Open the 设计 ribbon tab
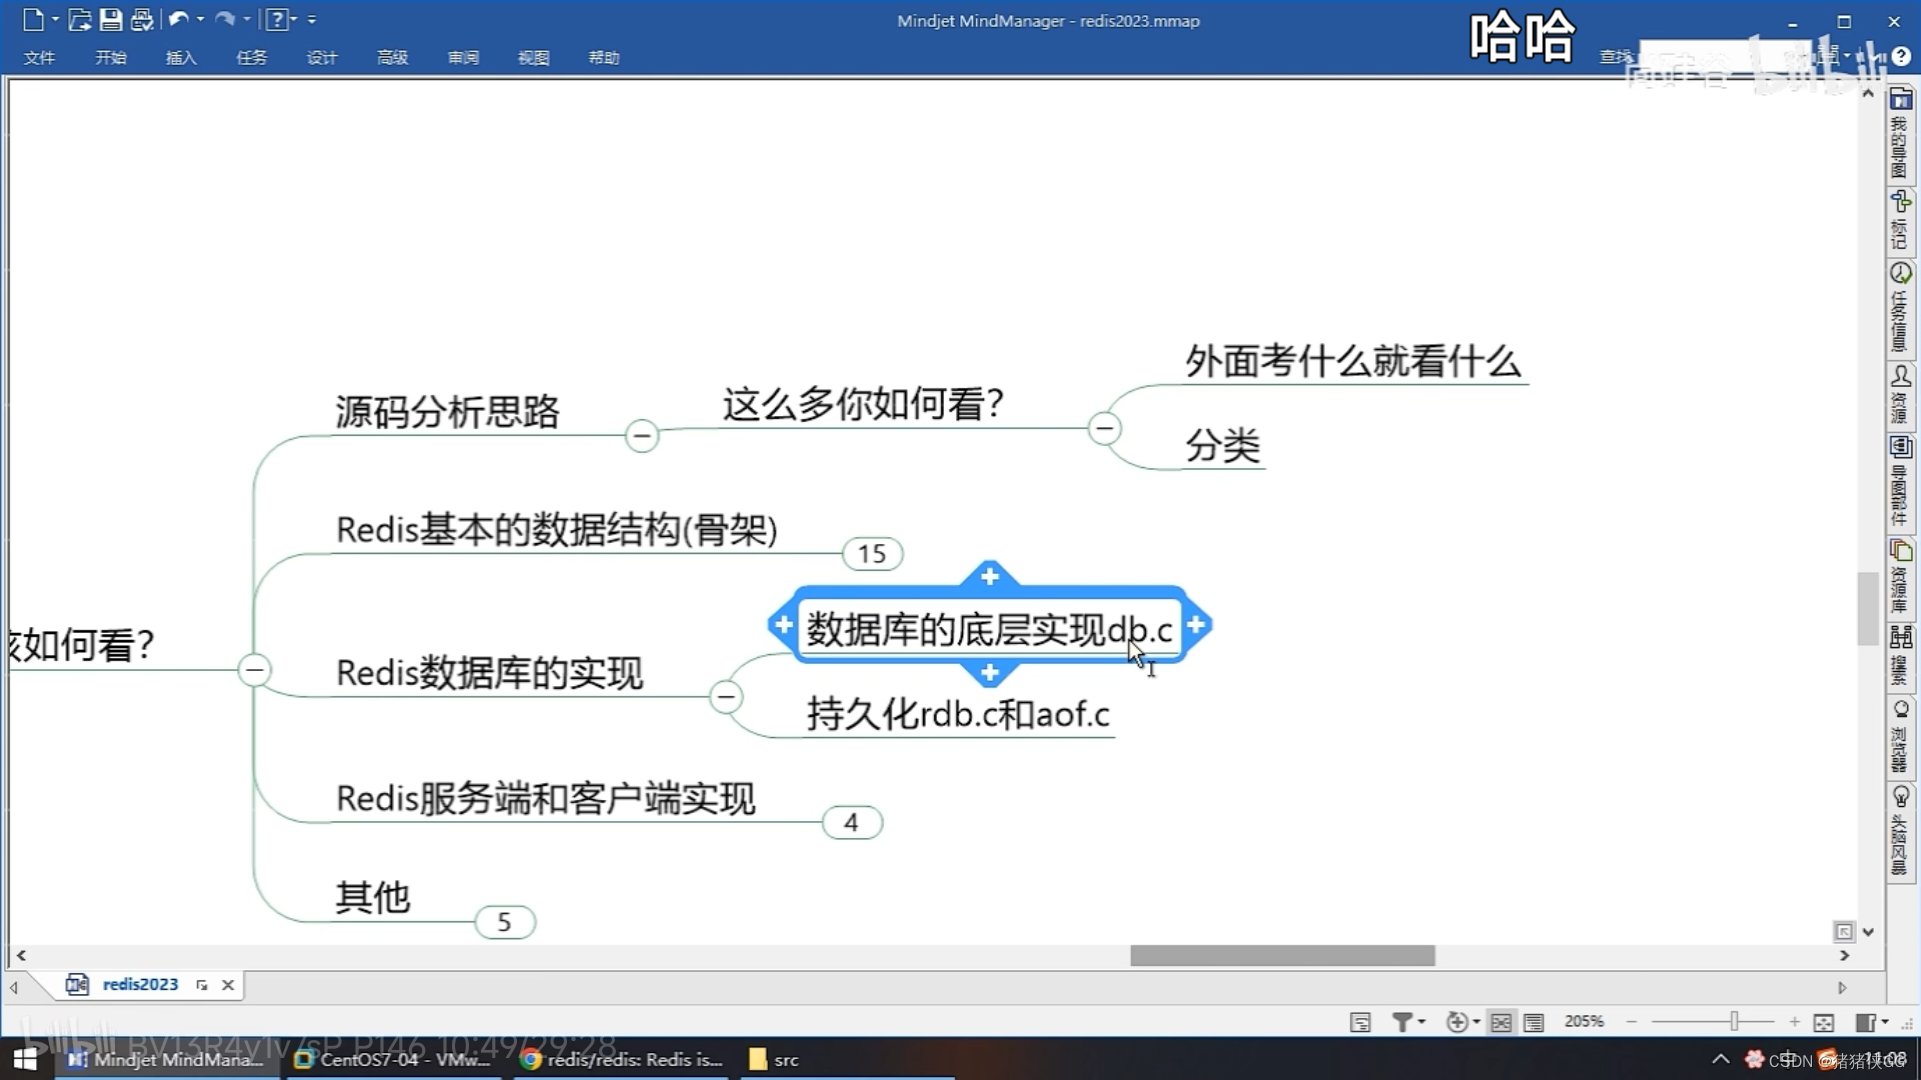The image size is (1921, 1080). [321, 57]
